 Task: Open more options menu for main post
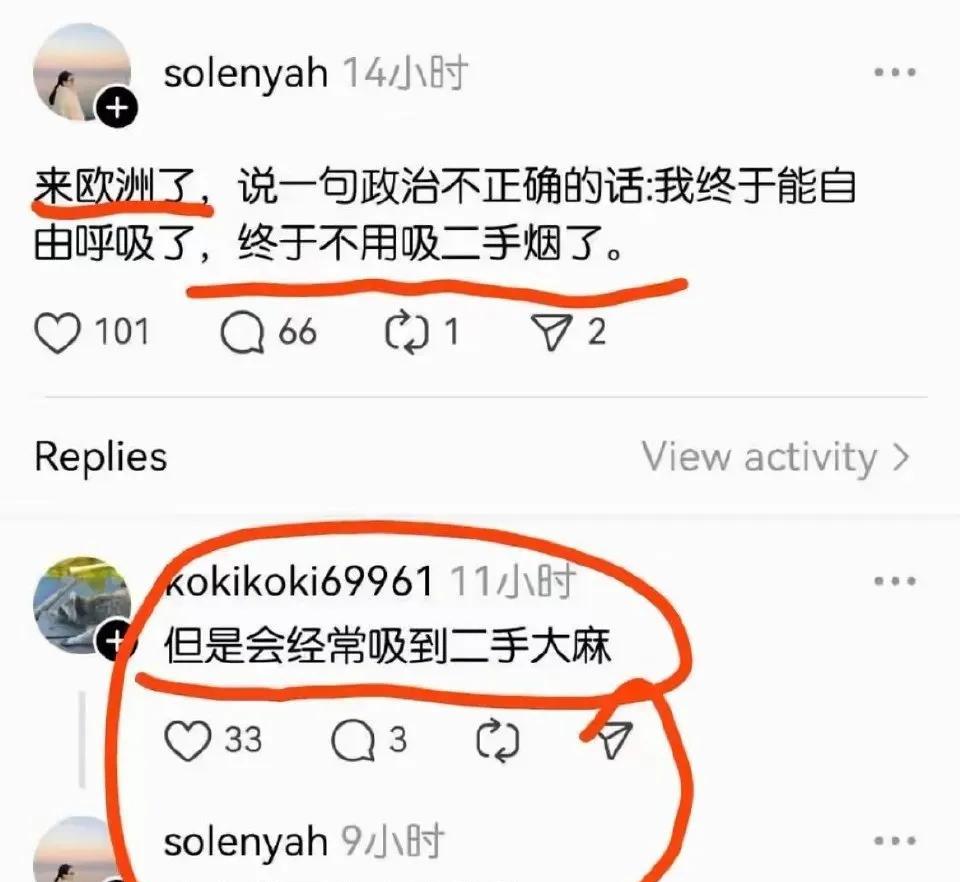coord(894,72)
